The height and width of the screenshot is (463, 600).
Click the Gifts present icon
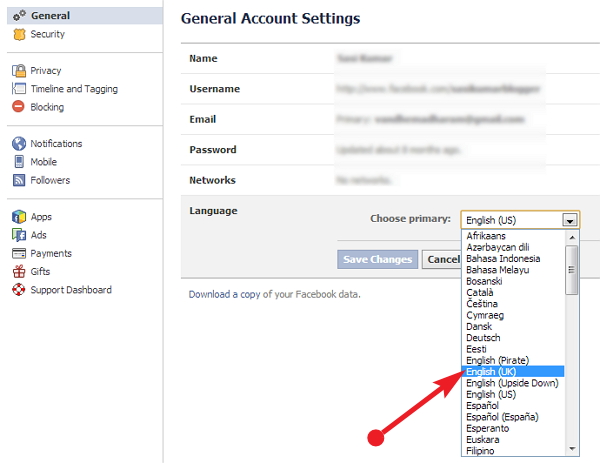[x=19, y=271]
